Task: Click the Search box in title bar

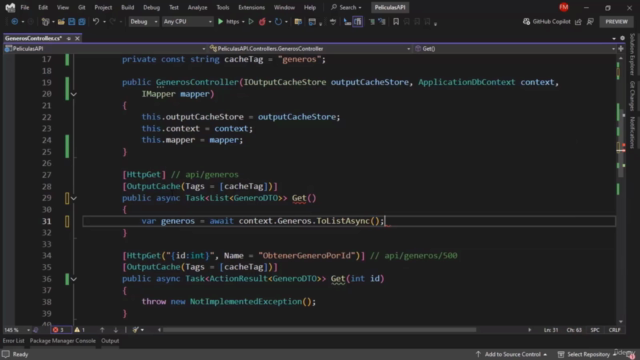Action: pos(346,7)
